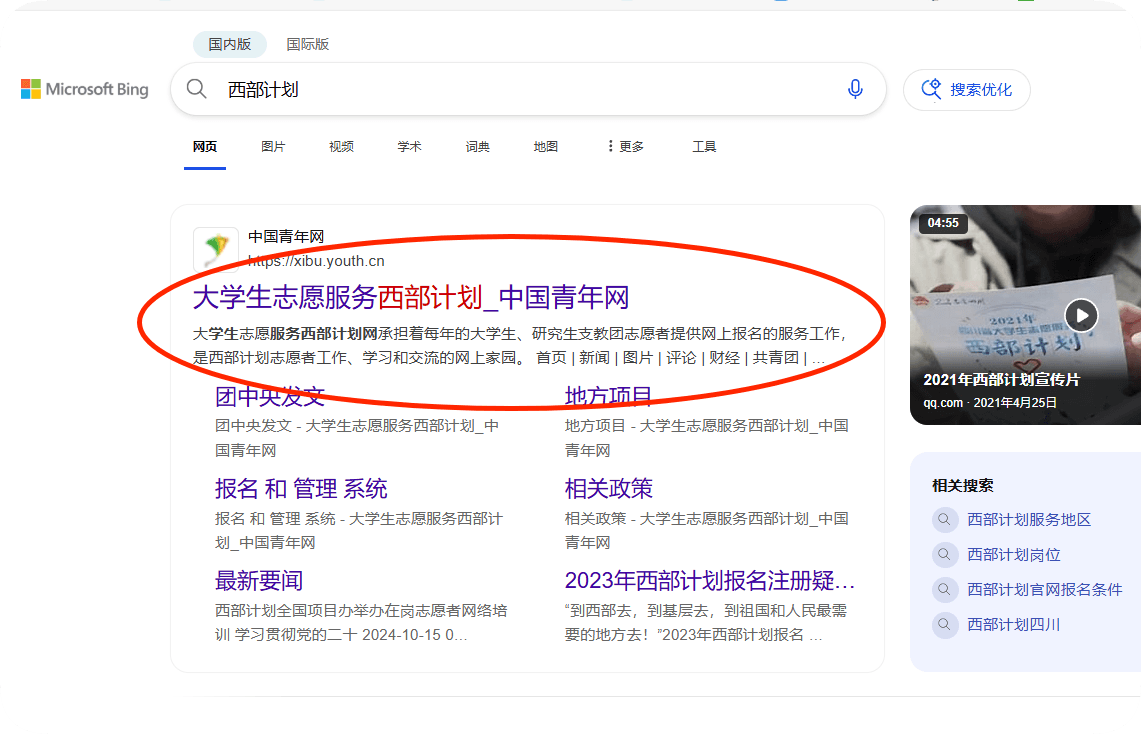Screen dimensions: 1141x734
Task: Open the 最新要闻 sublink
Action: [258, 581]
